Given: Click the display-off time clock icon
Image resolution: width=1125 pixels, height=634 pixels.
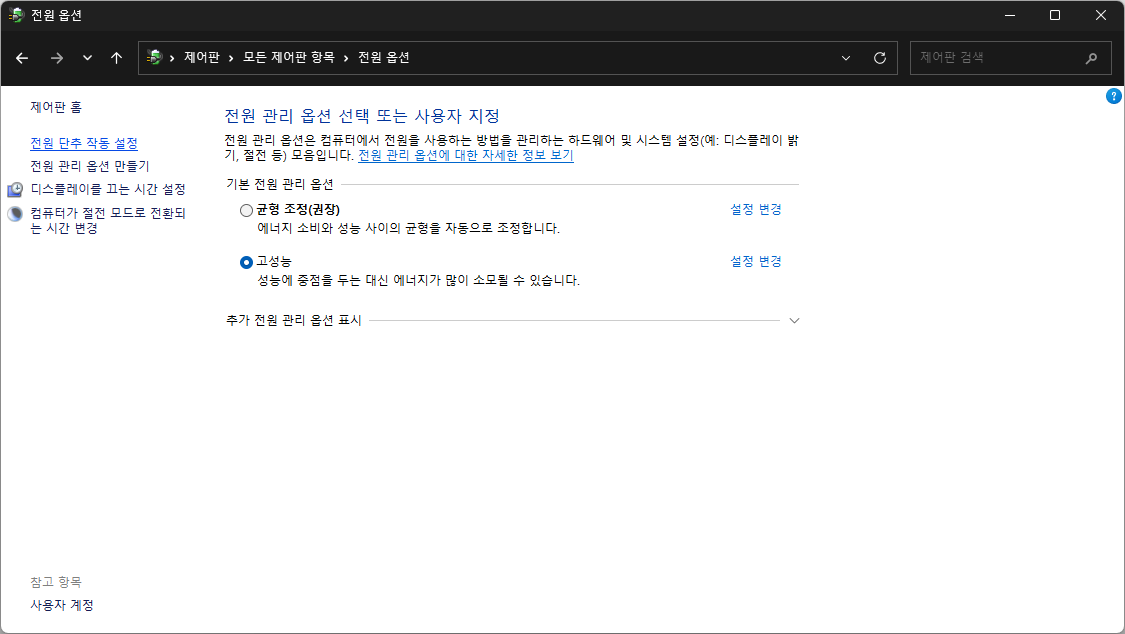Looking at the screenshot, I should pyautogui.click(x=15, y=189).
